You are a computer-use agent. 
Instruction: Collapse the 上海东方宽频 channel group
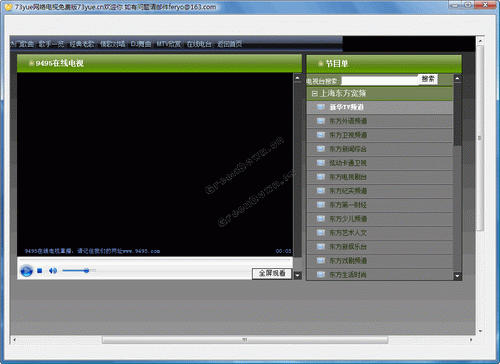tap(314, 94)
